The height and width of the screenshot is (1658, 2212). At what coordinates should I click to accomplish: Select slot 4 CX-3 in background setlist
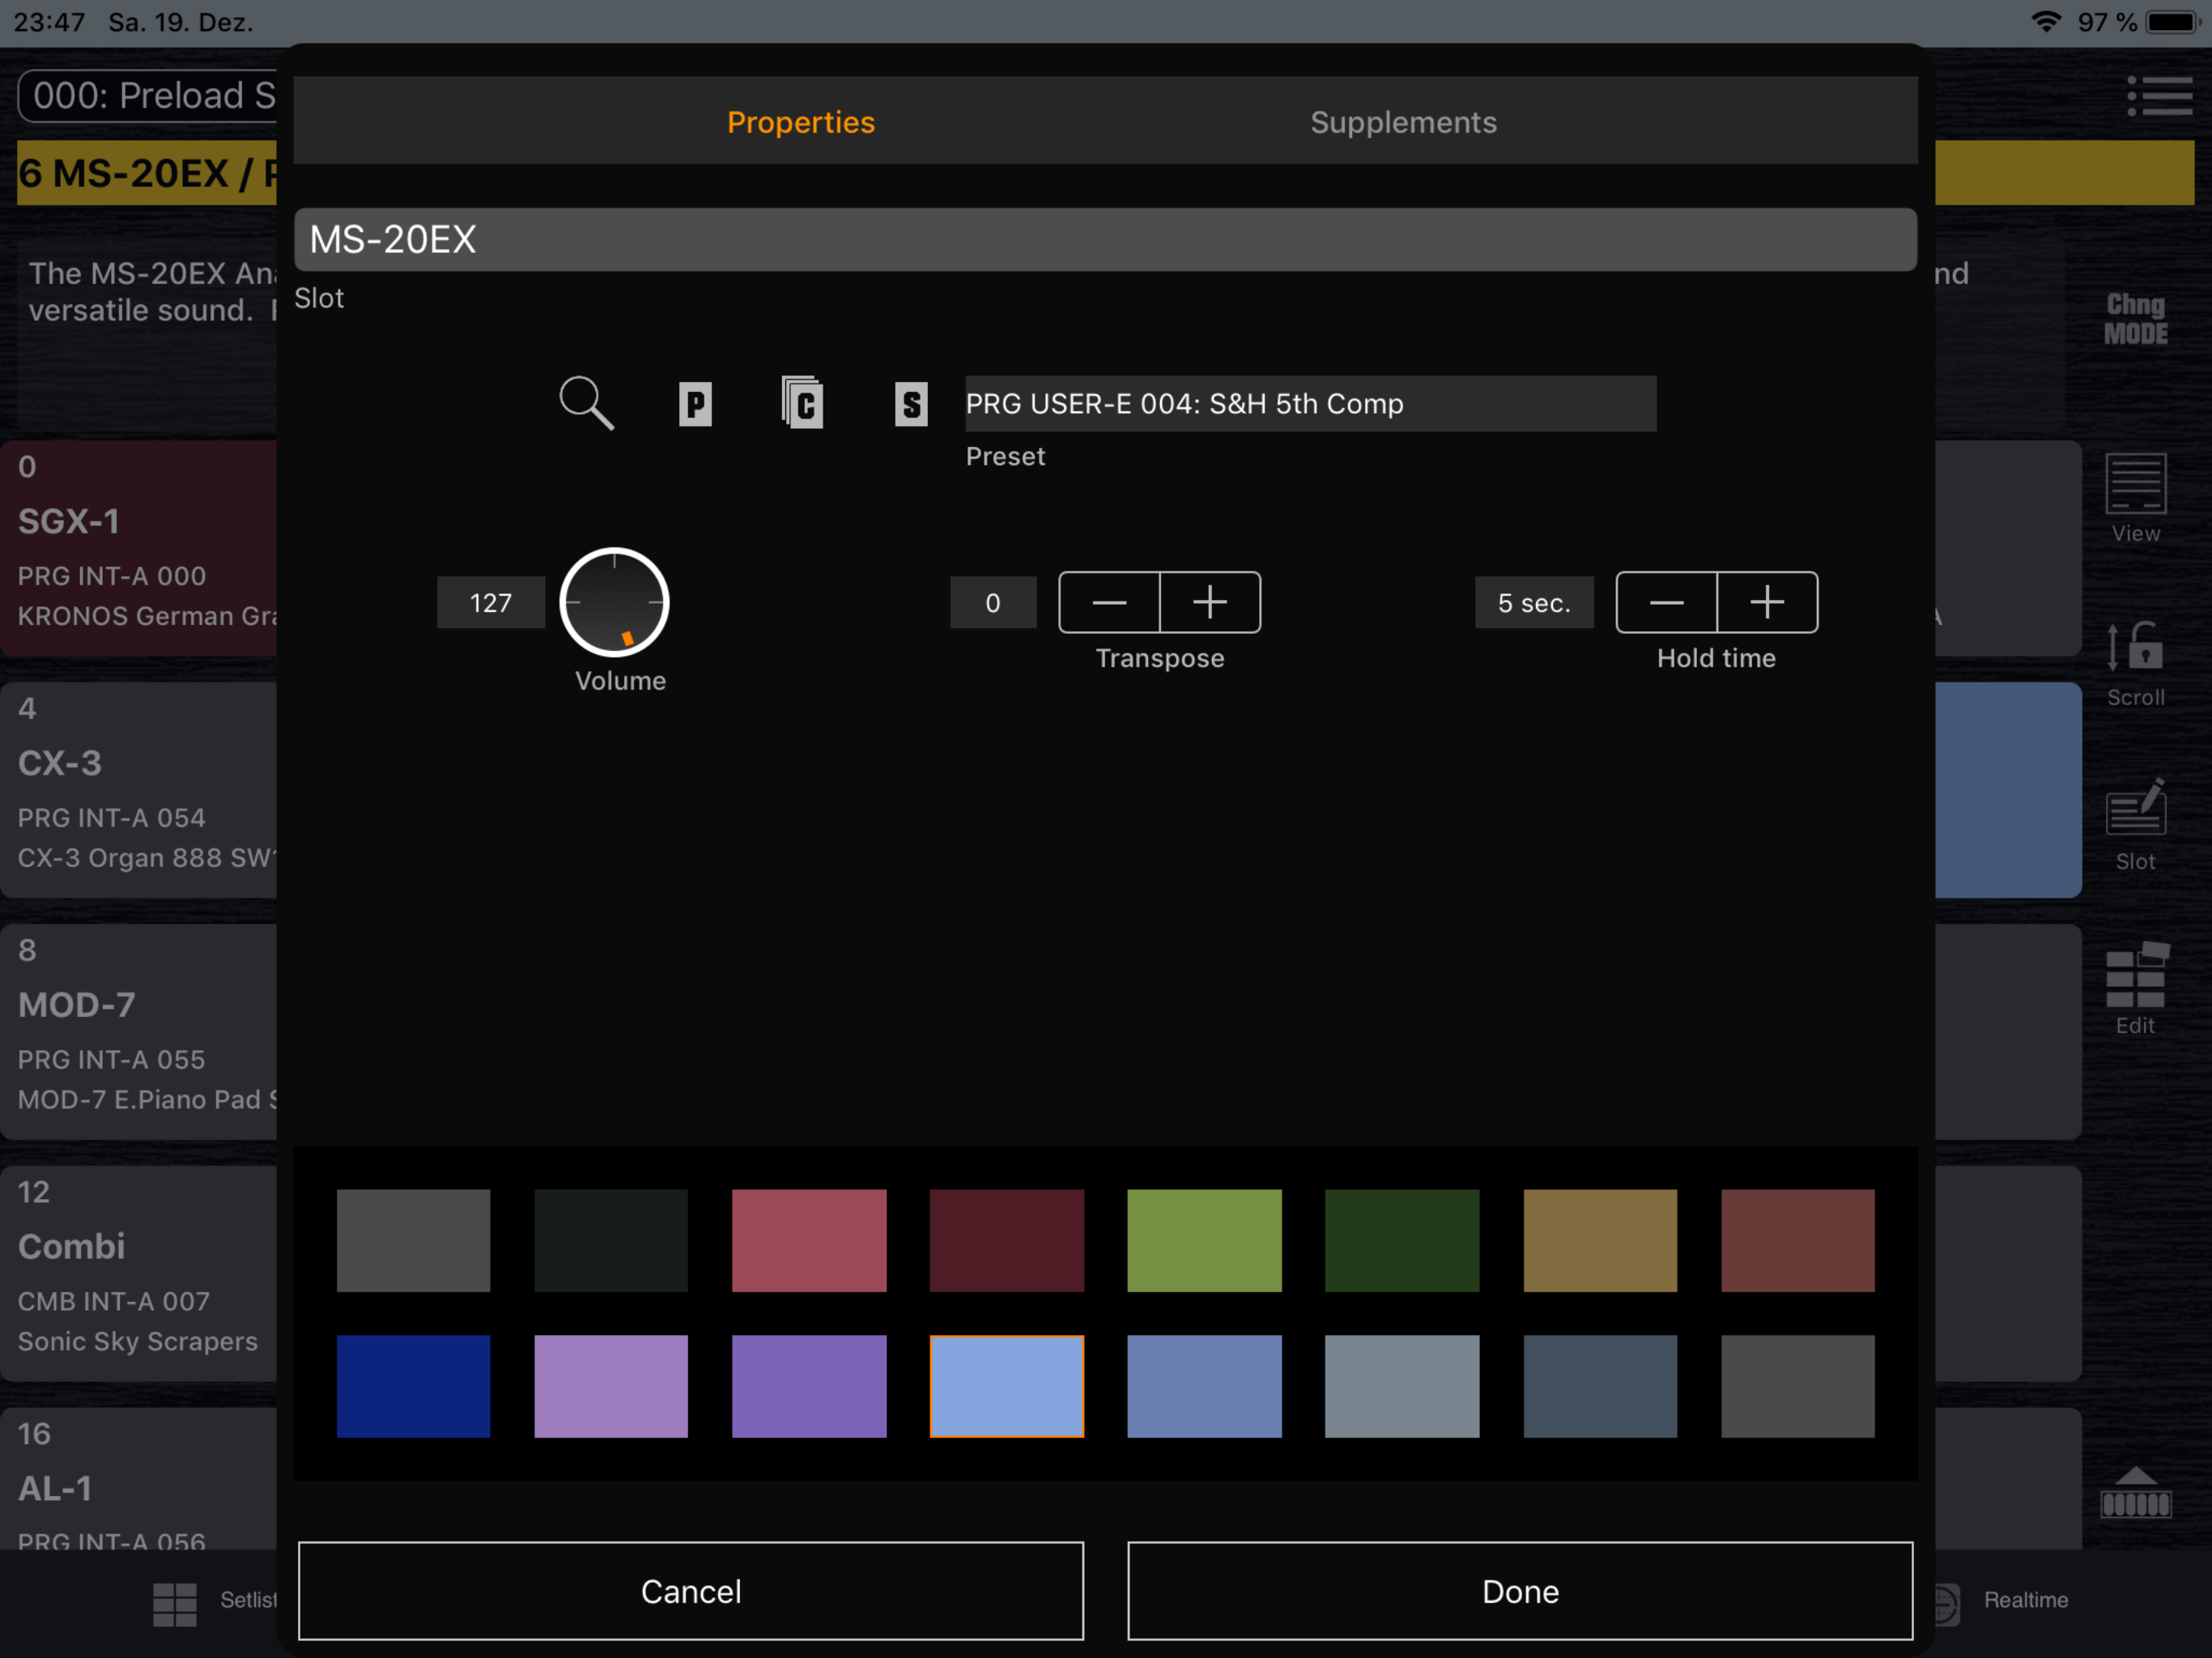click(x=139, y=790)
